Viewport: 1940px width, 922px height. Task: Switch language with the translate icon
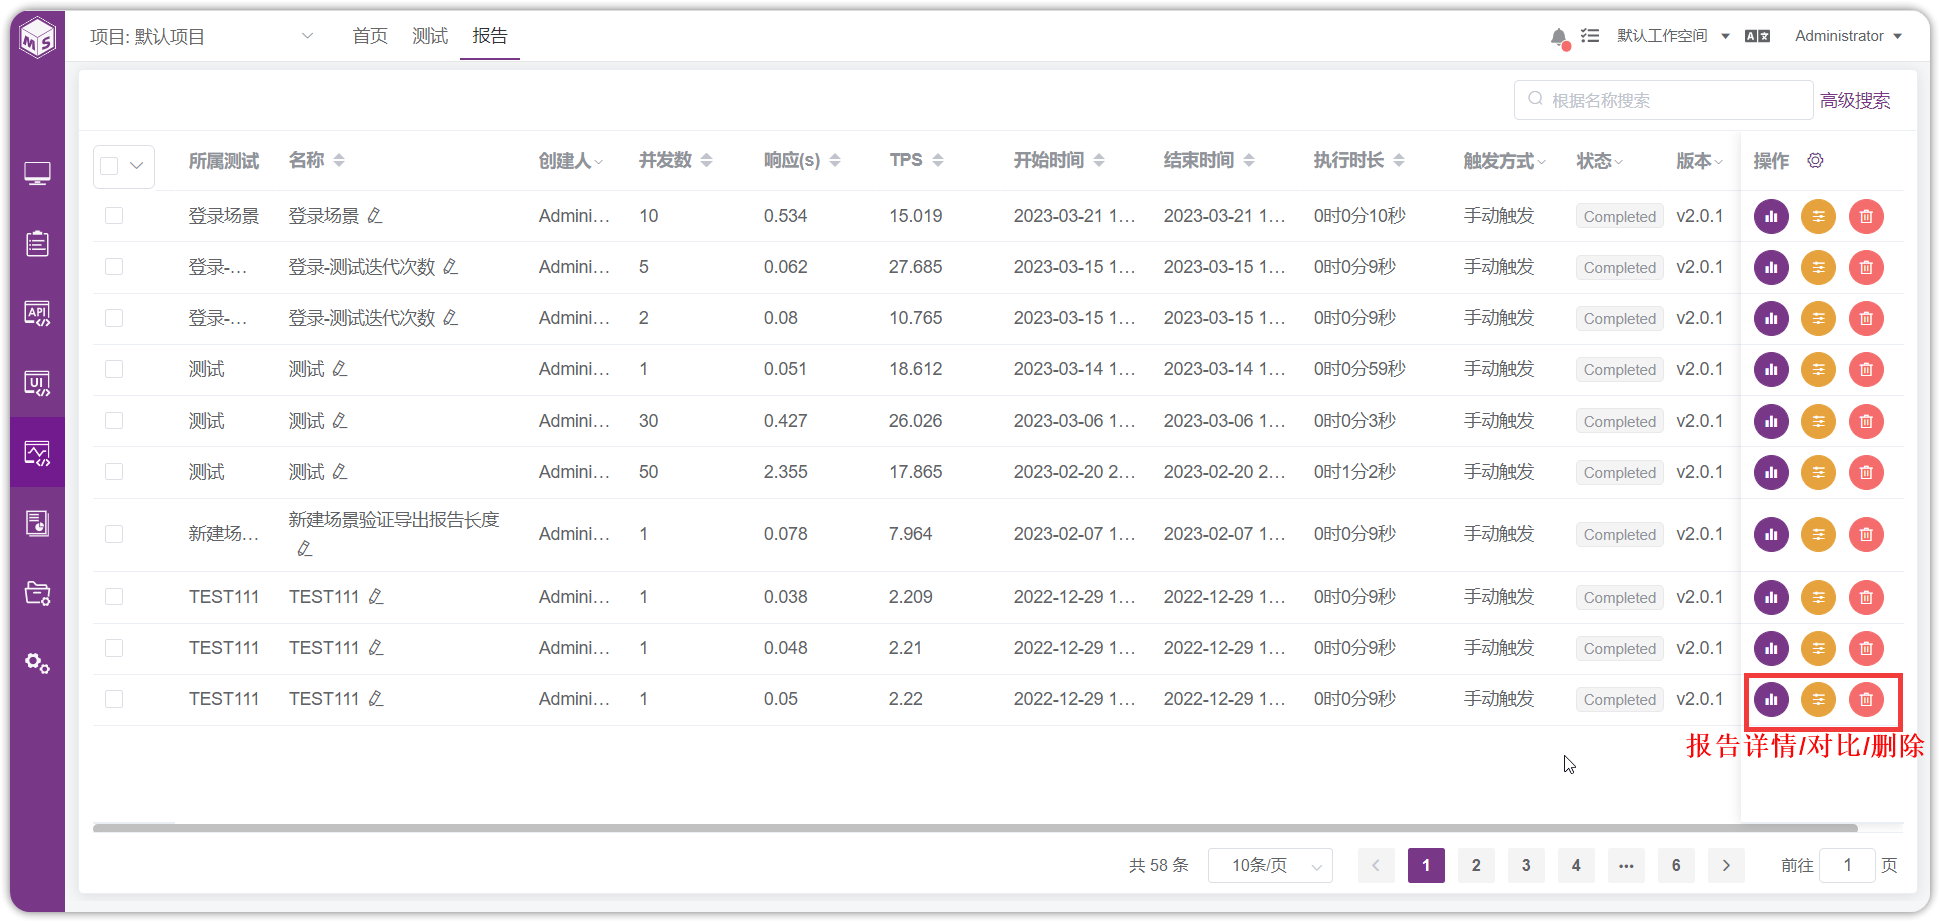tap(1757, 36)
